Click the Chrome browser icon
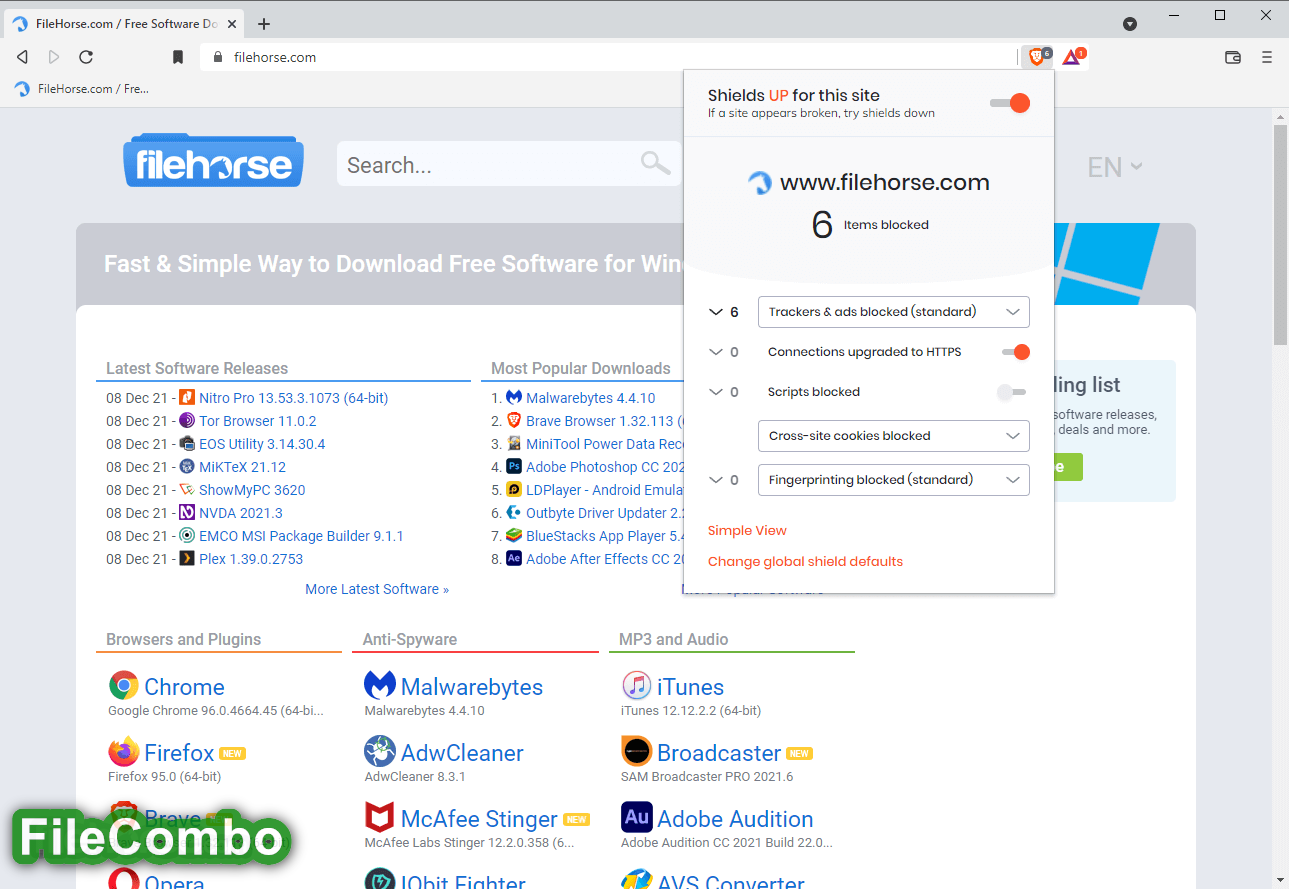1289x889 pixels. [124, 686]
